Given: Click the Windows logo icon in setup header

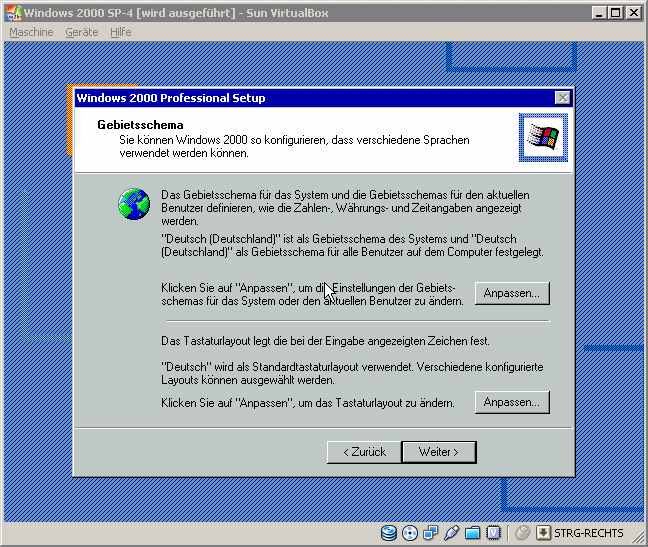Looking at the screenshot, I should (543, 137).
